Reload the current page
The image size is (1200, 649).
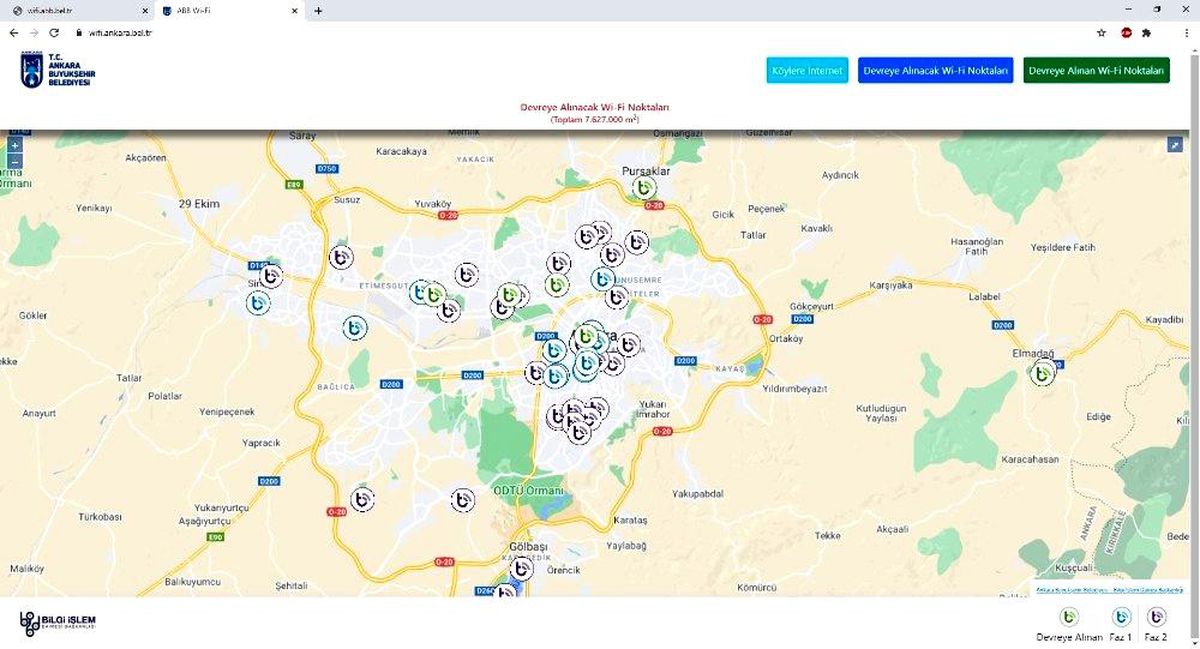point(54,33)
